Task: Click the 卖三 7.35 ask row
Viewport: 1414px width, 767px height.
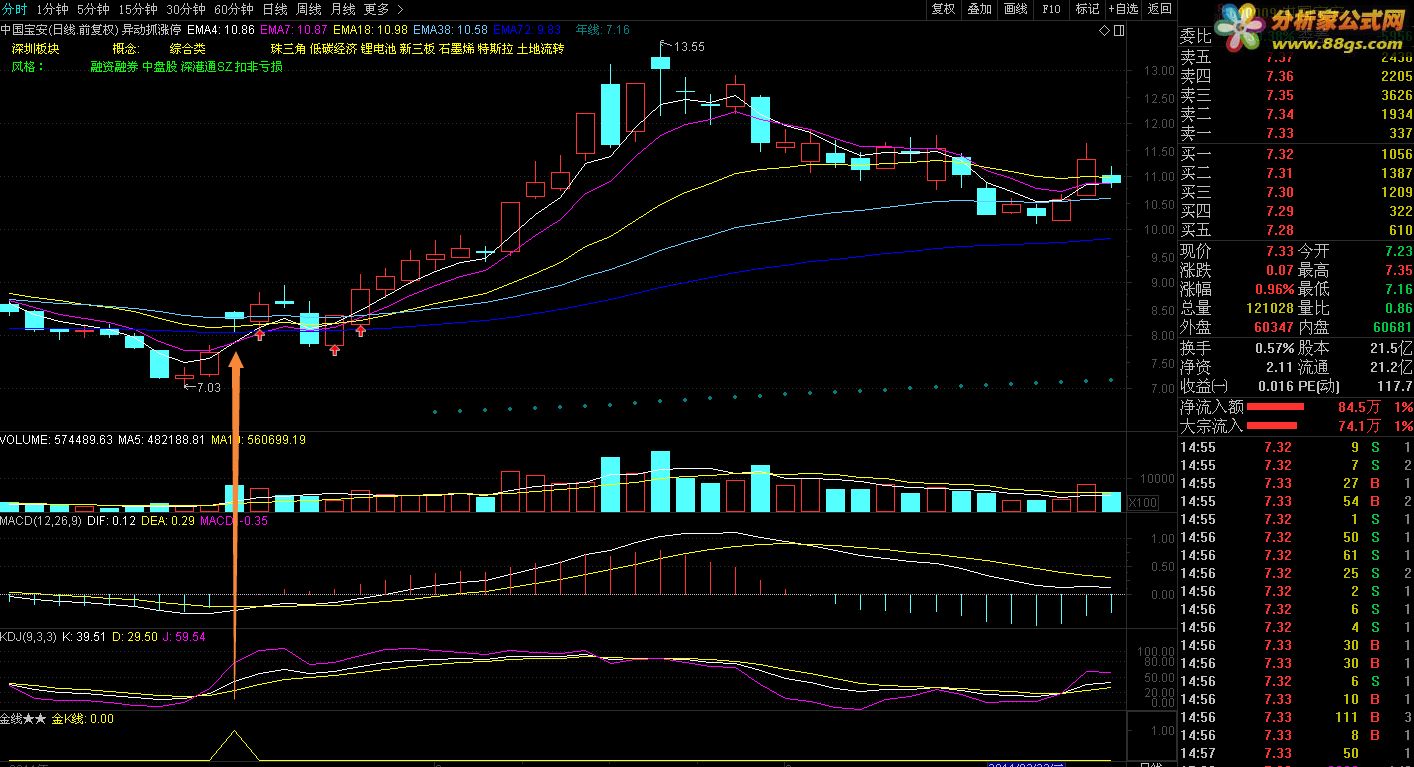Action: pyautogui.click(x=1296, y=95)
